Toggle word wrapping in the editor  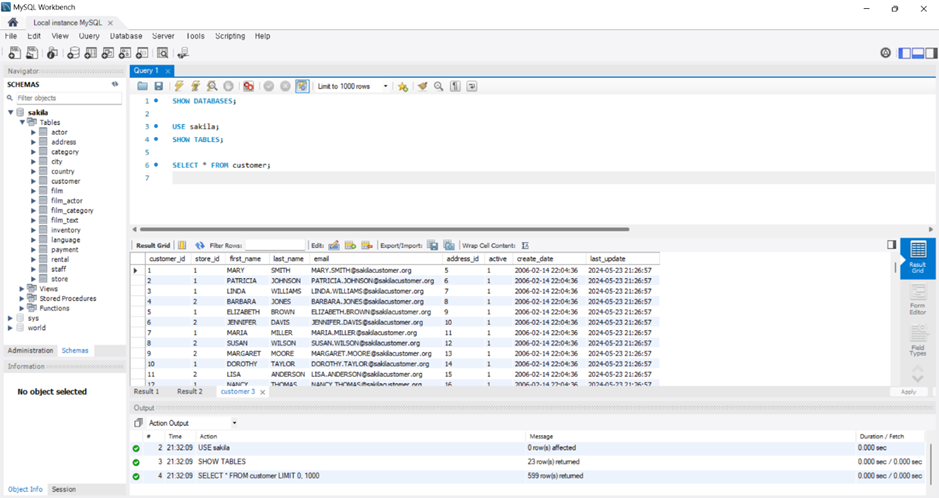point(472,86)
